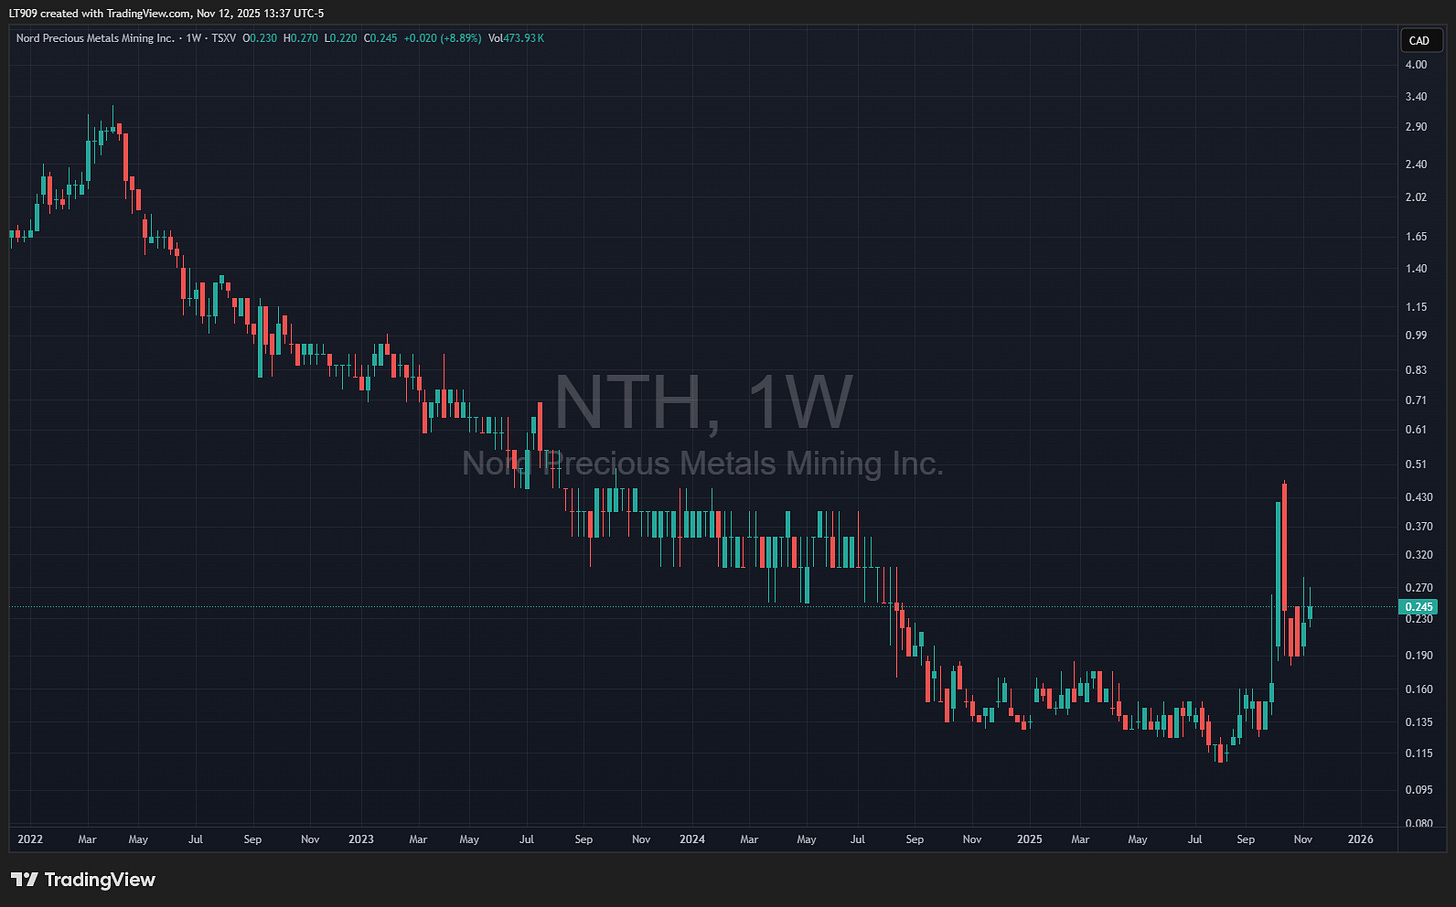Click the 2022 label on the time axis
Image resolution: width=1456 pixels, height=907 pixels.
click(x=30, y=839)
